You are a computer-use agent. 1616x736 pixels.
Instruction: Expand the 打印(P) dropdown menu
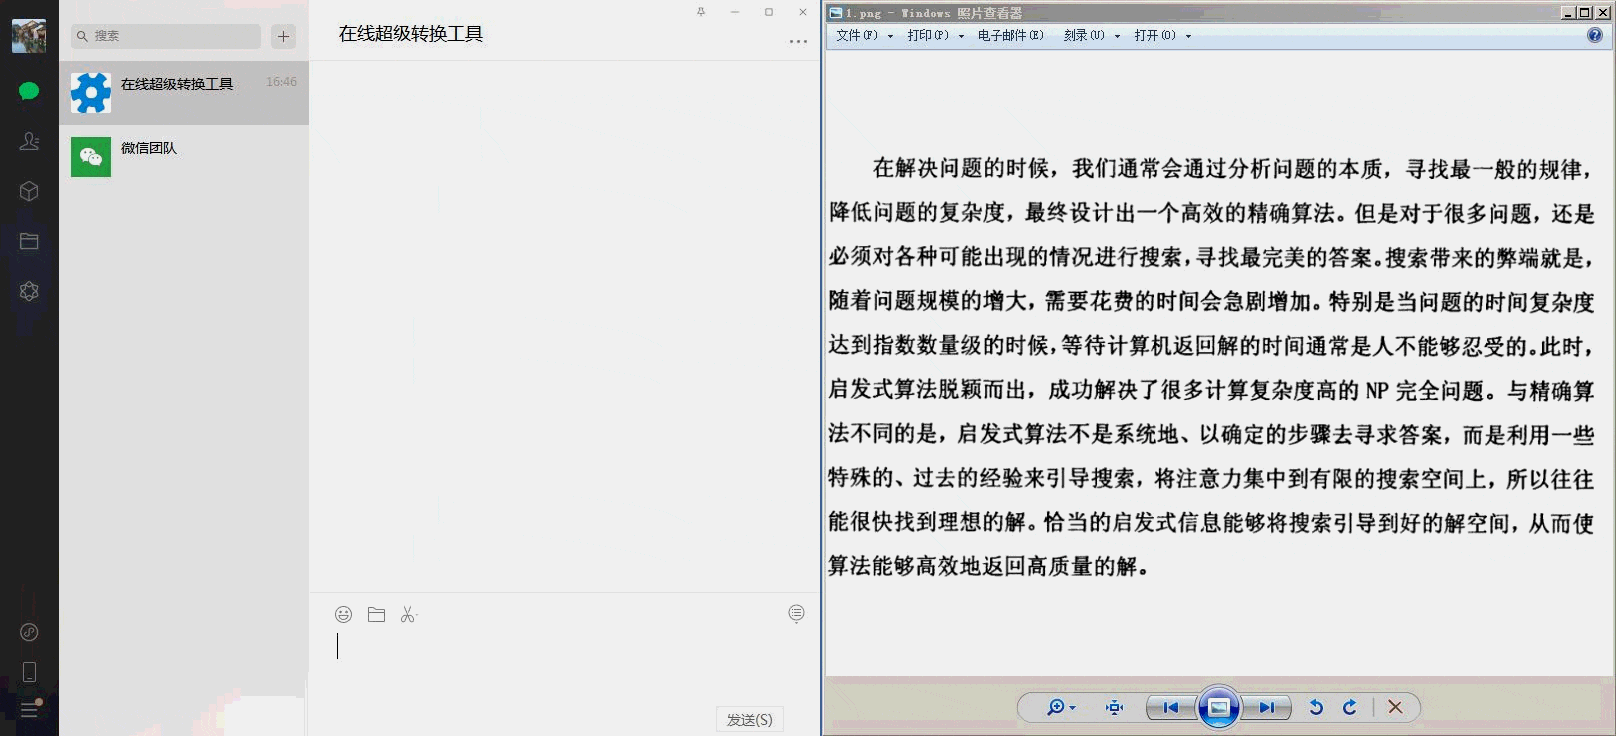[934, 35]
